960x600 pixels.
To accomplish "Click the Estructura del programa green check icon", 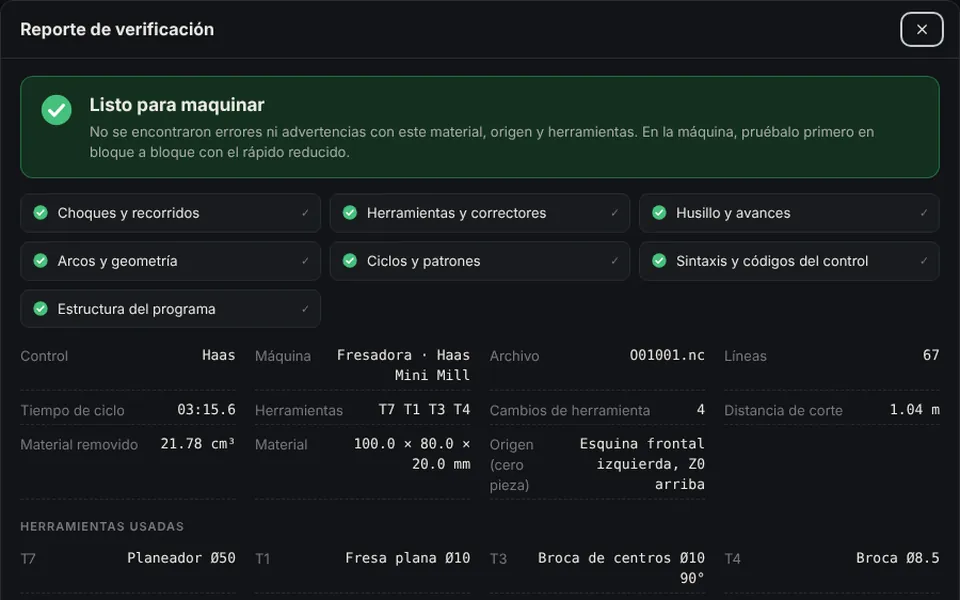I will (40, 309).
